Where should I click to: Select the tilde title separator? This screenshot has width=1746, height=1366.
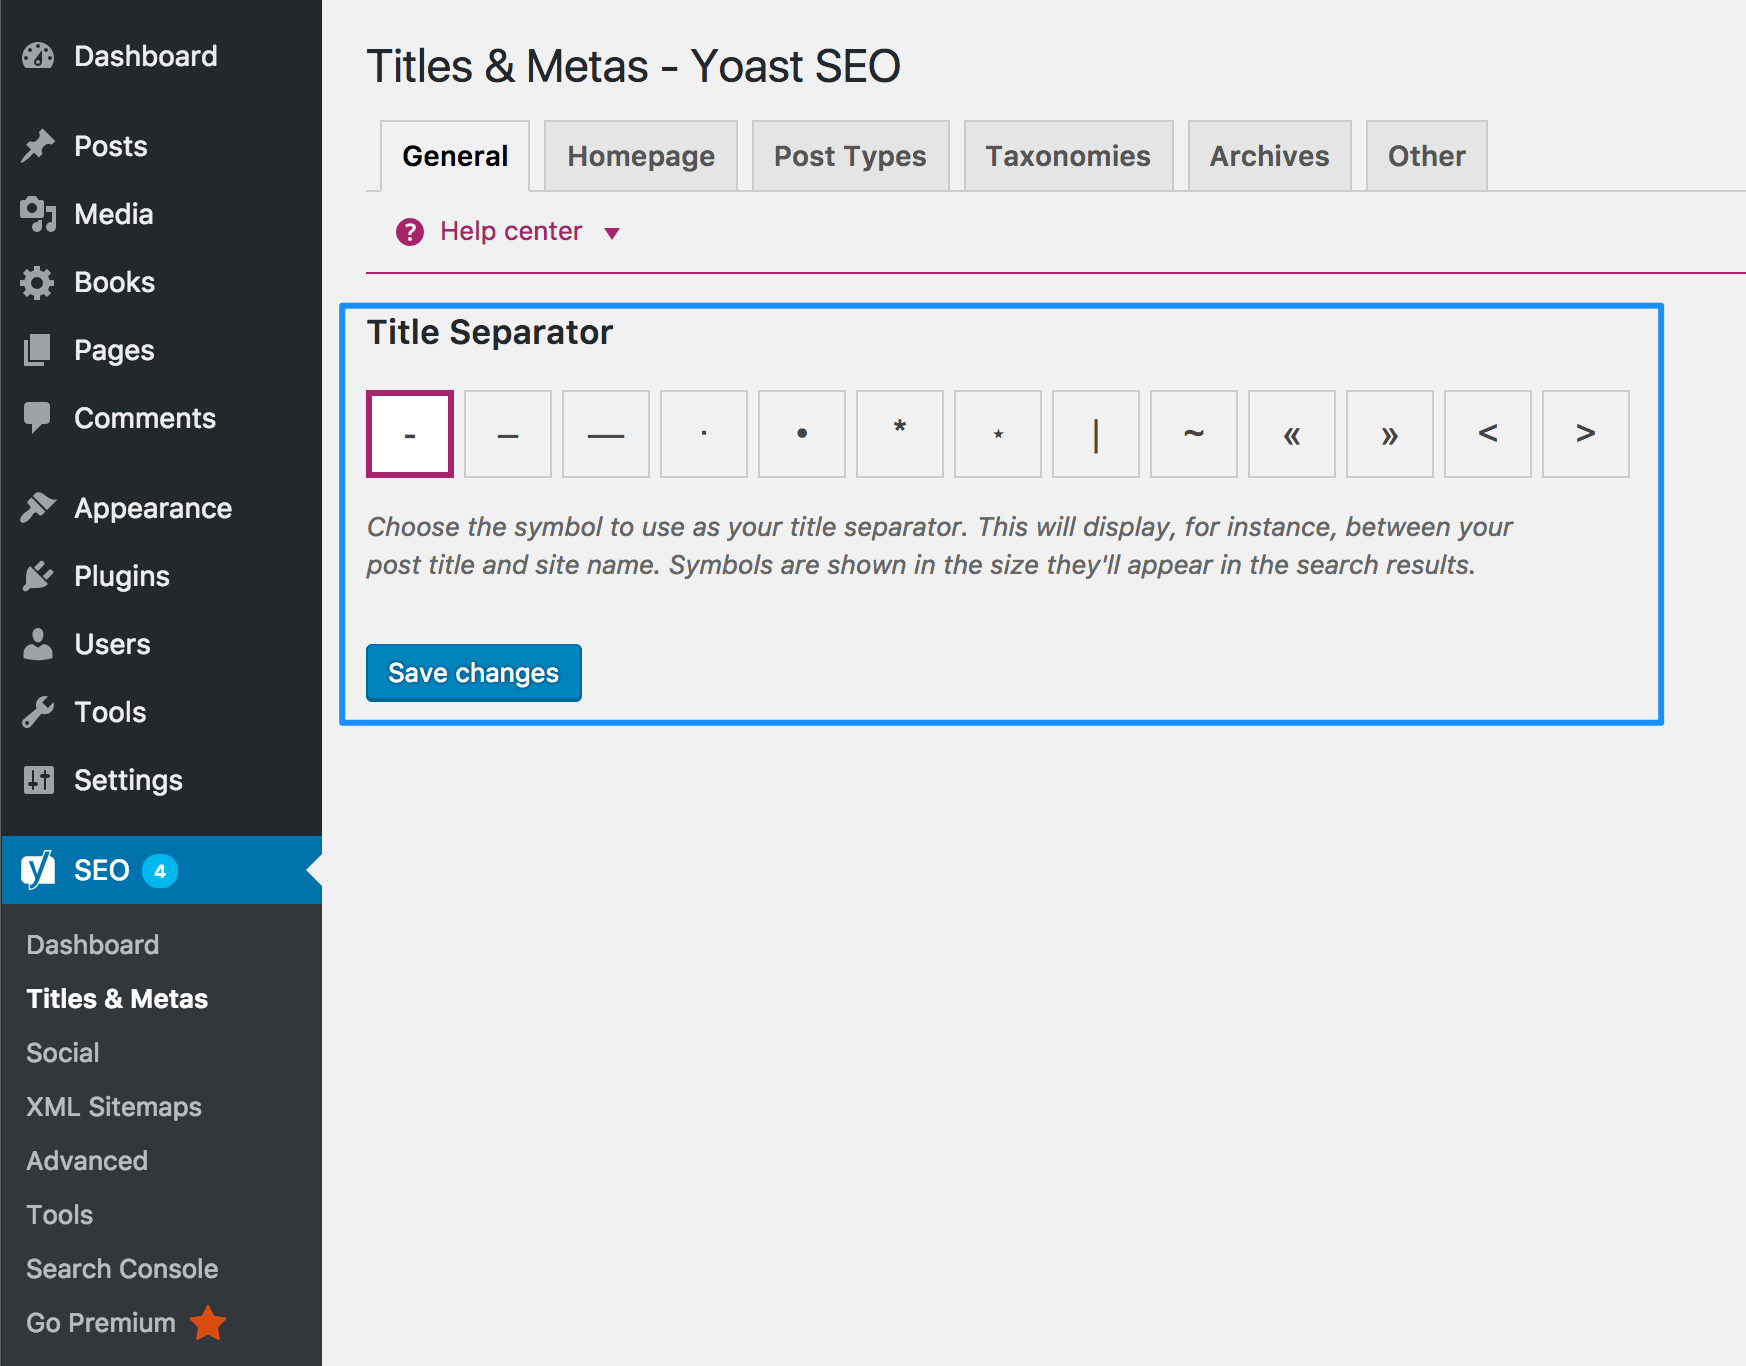pyautogui.click(x=1194, y=434)
